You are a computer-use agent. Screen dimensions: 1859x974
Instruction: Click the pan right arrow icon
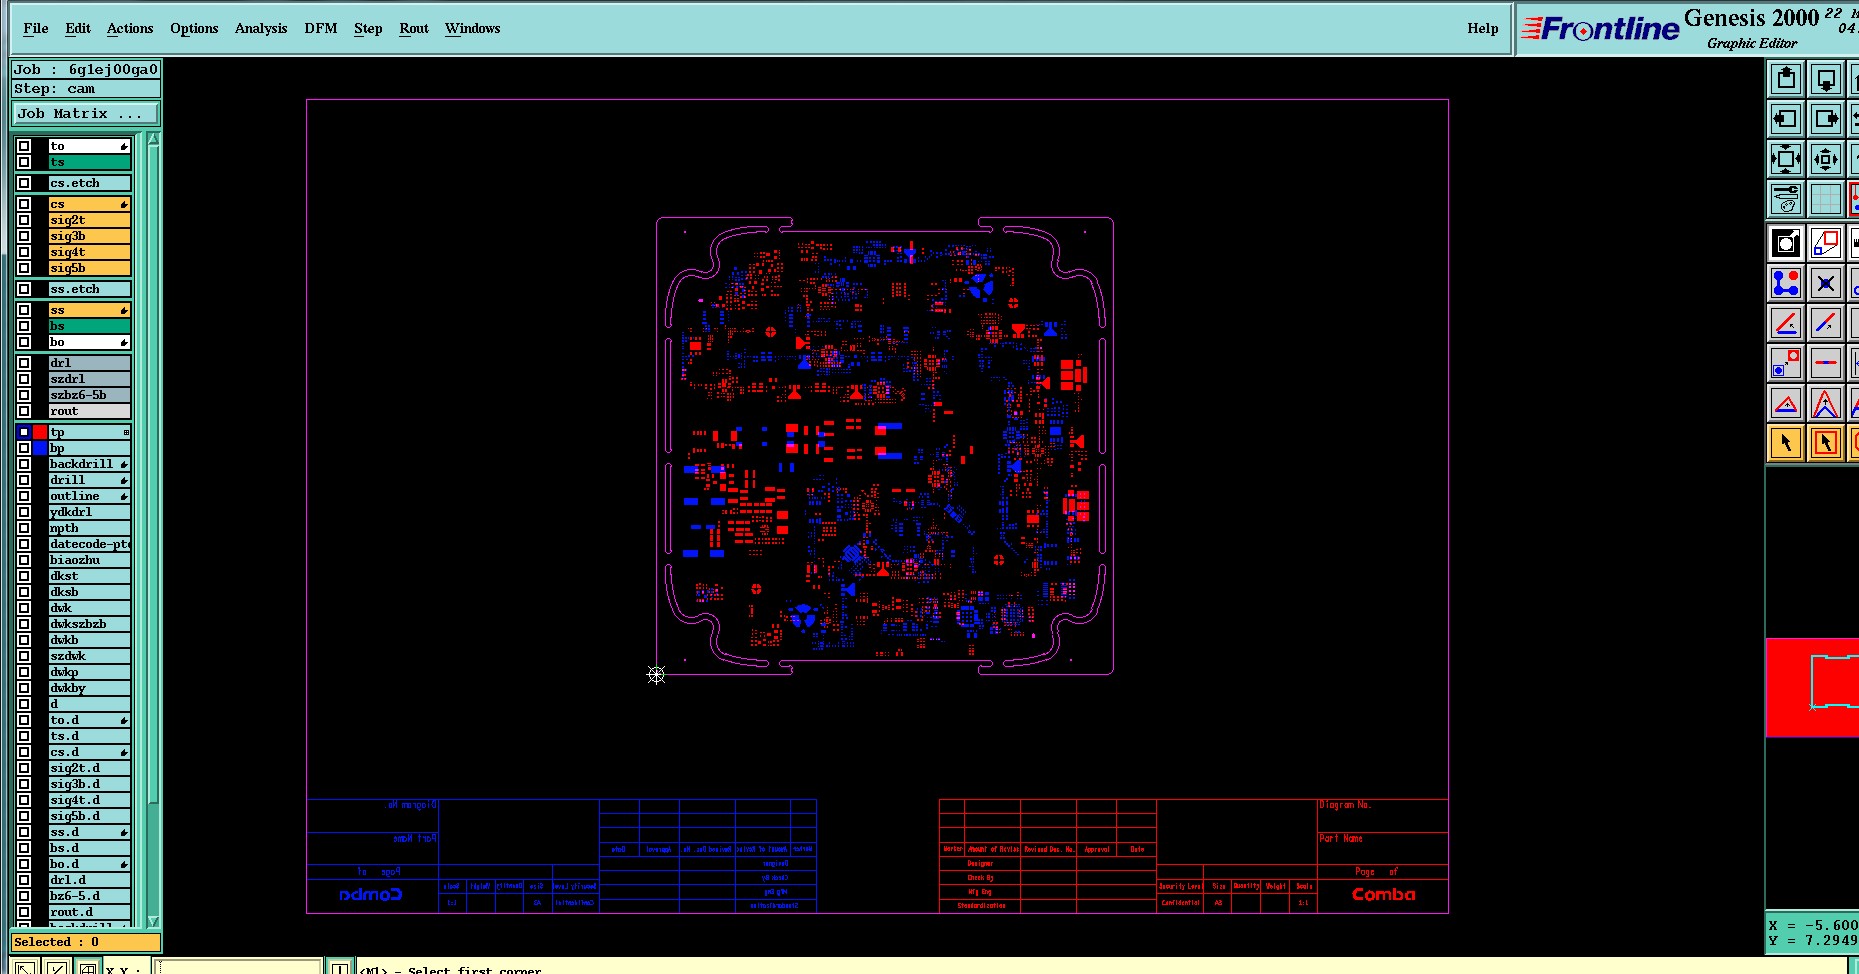click(1826, 118)
